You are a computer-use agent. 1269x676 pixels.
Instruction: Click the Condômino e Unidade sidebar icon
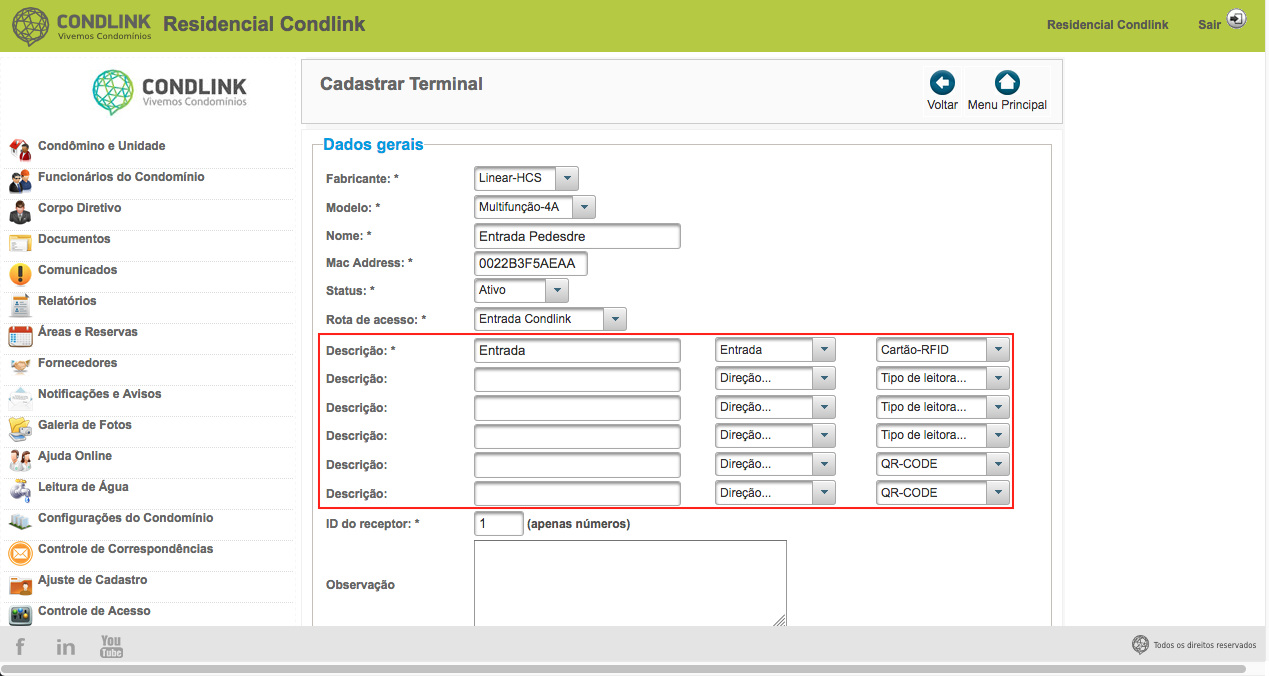click(x=20, y=150)
